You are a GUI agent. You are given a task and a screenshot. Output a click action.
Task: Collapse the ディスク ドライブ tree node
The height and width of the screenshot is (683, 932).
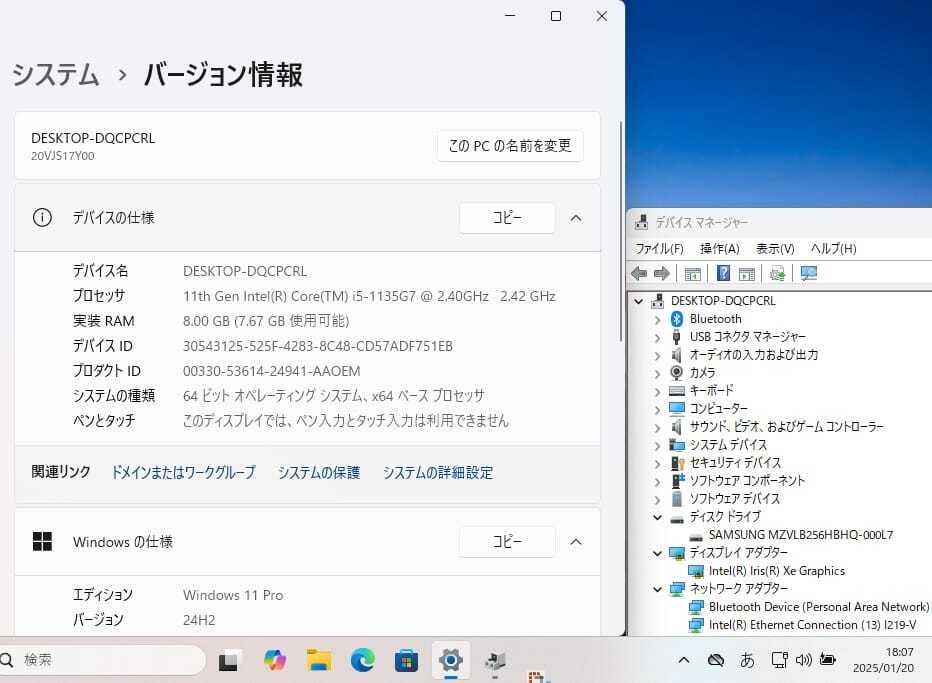pyautogui.click(x=657, y=517)
